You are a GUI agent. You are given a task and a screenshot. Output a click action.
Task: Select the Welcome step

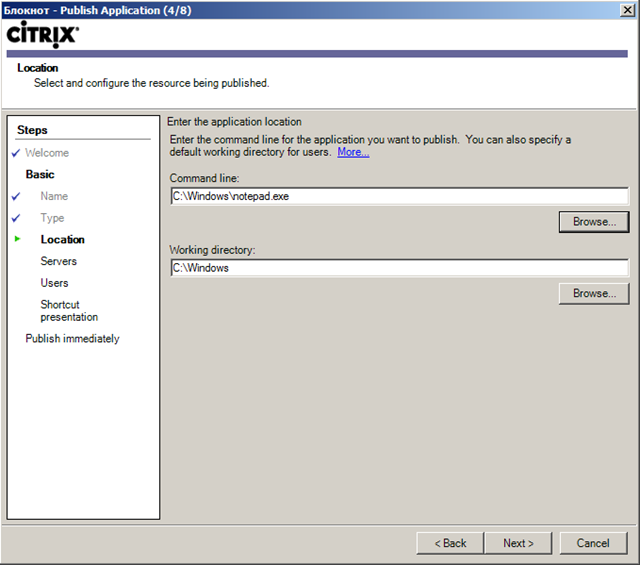click(x=47, y=153)
